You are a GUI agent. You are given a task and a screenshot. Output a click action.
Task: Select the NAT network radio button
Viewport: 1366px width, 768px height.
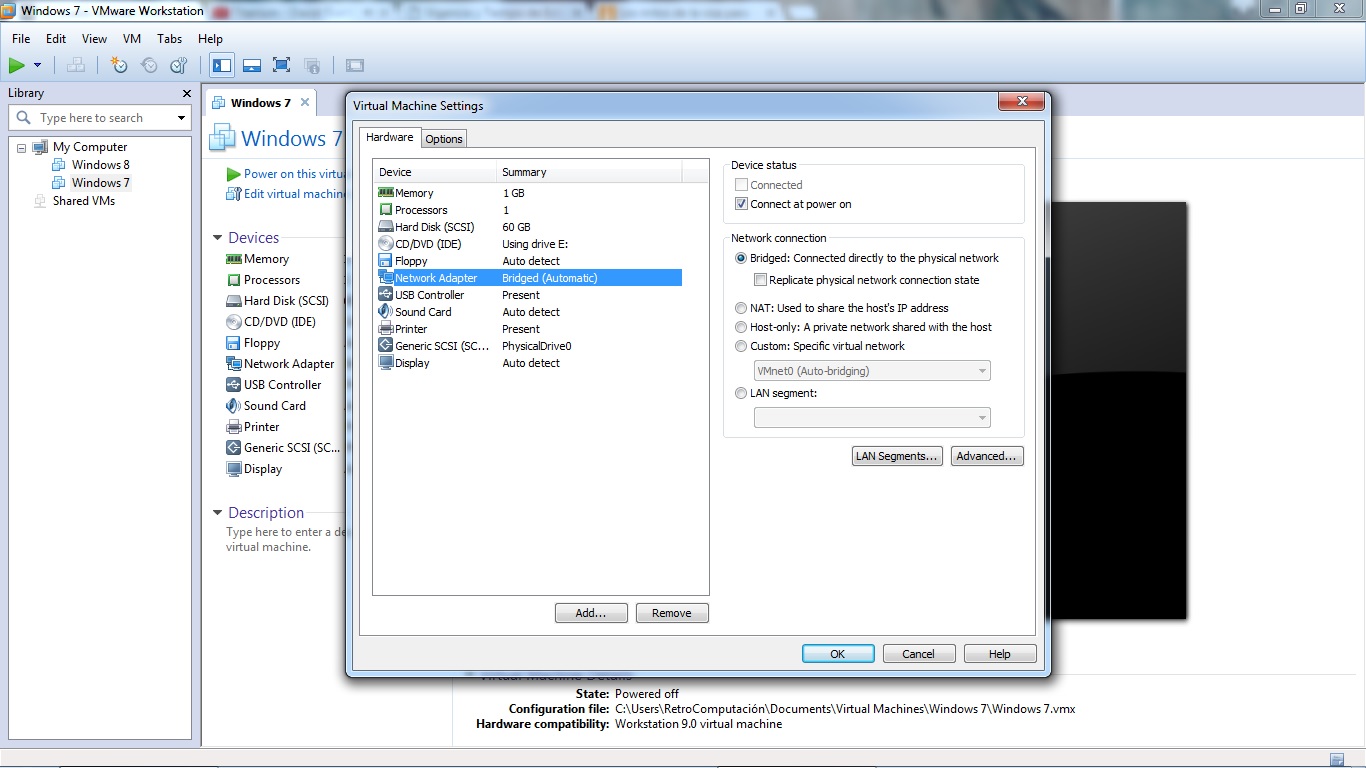pos(741,308)
